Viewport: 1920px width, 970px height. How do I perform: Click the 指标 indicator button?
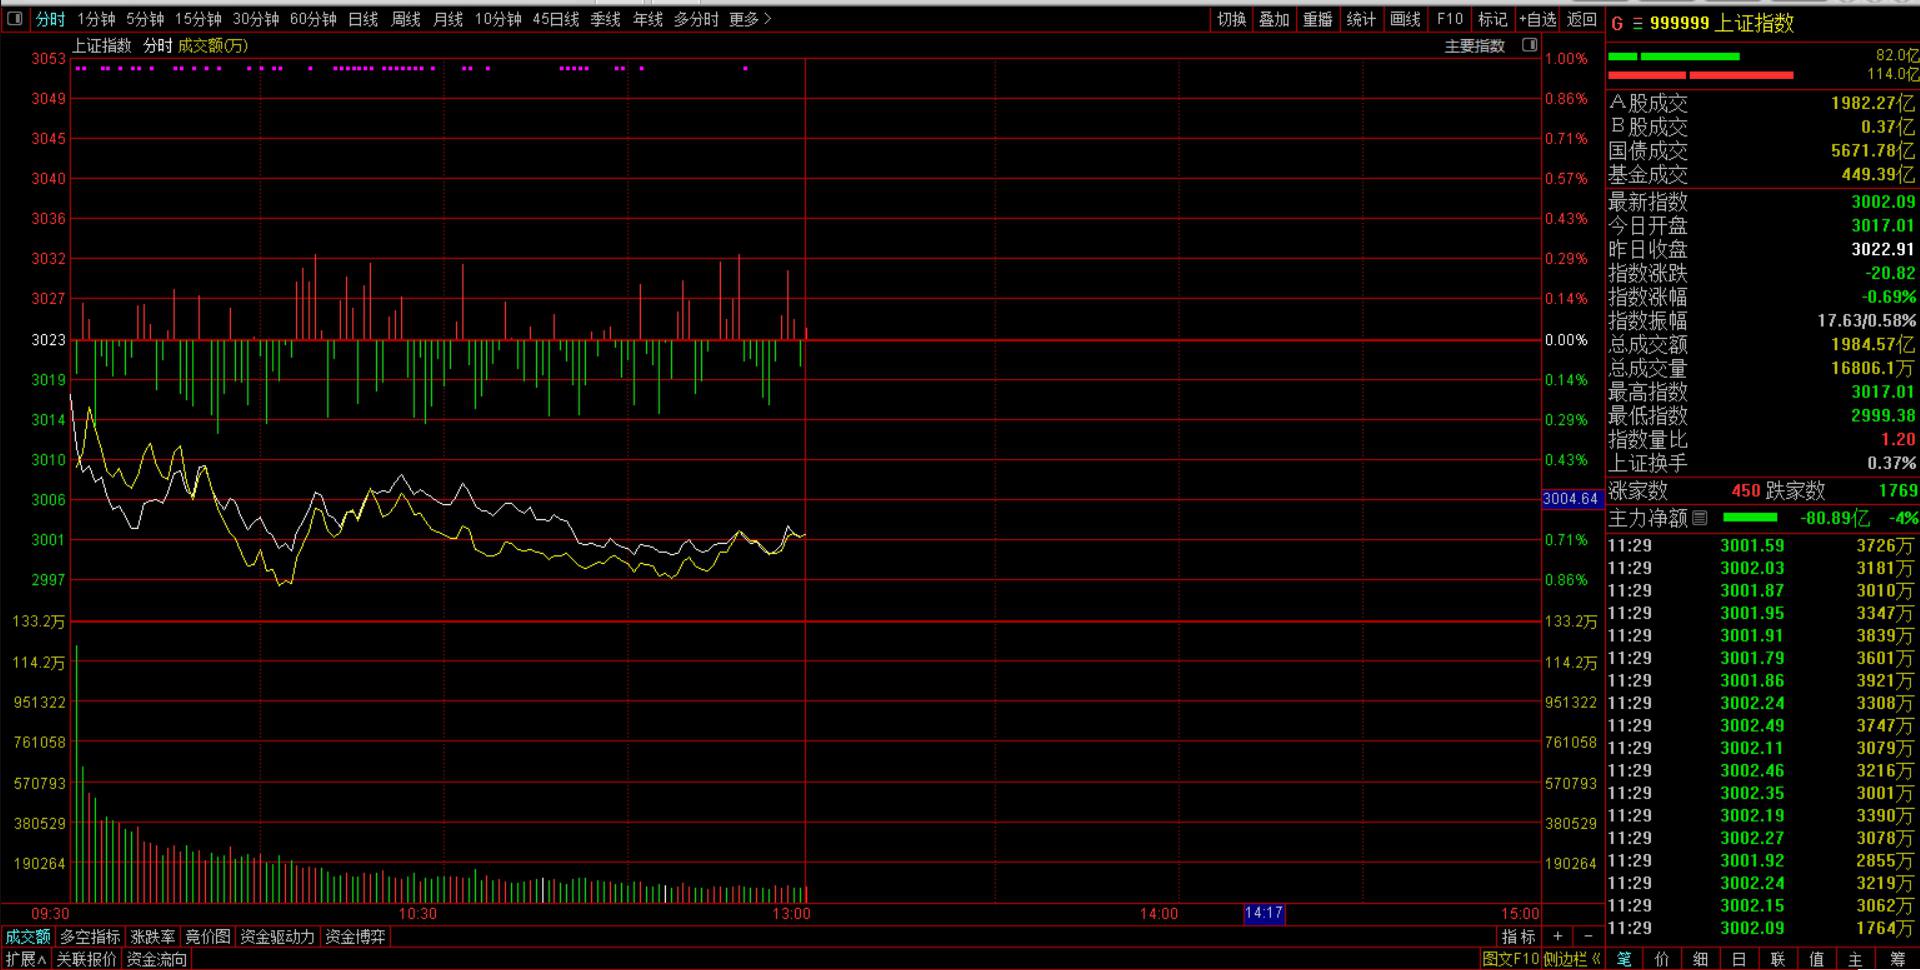[1518, 937]
